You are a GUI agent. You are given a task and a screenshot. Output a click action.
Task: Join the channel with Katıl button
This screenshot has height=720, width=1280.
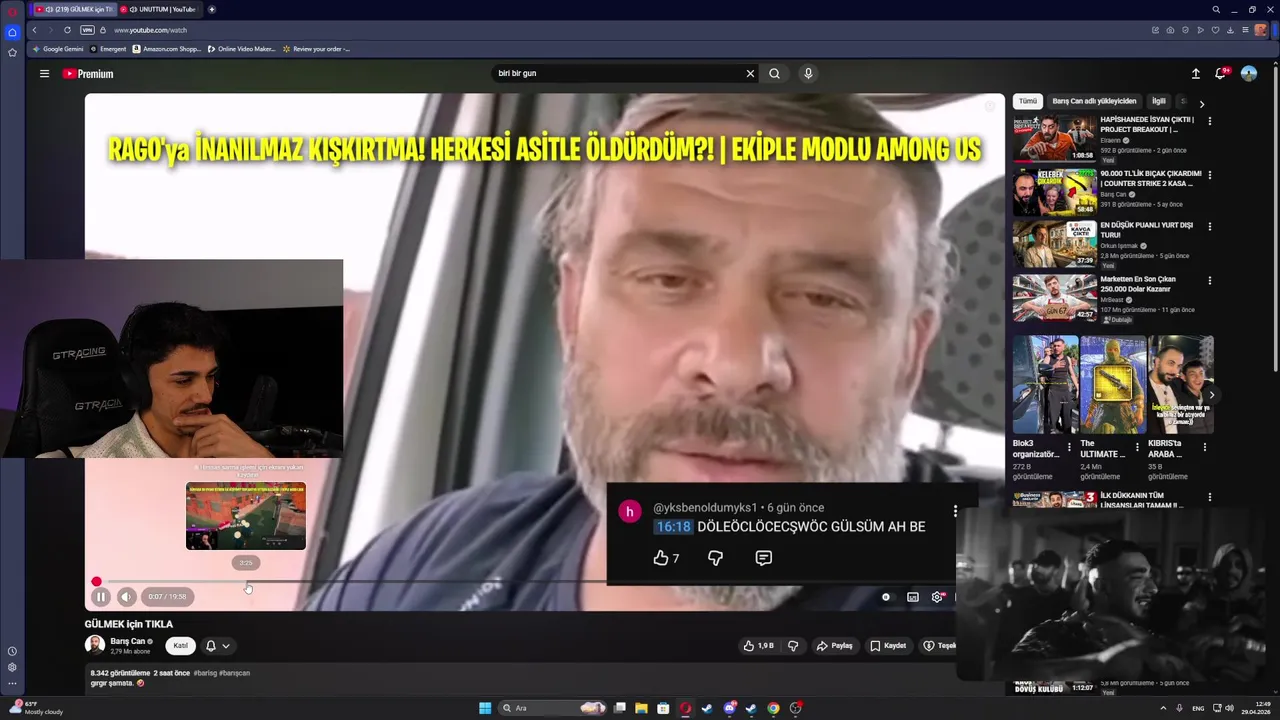[181, 646]
